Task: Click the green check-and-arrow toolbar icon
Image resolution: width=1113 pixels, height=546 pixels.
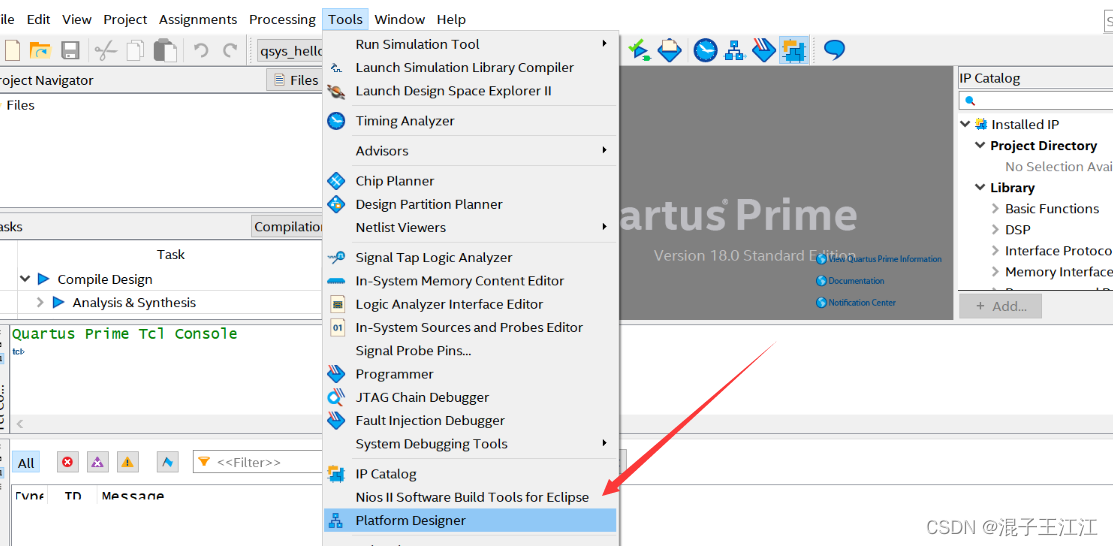Action: [640, 50]
